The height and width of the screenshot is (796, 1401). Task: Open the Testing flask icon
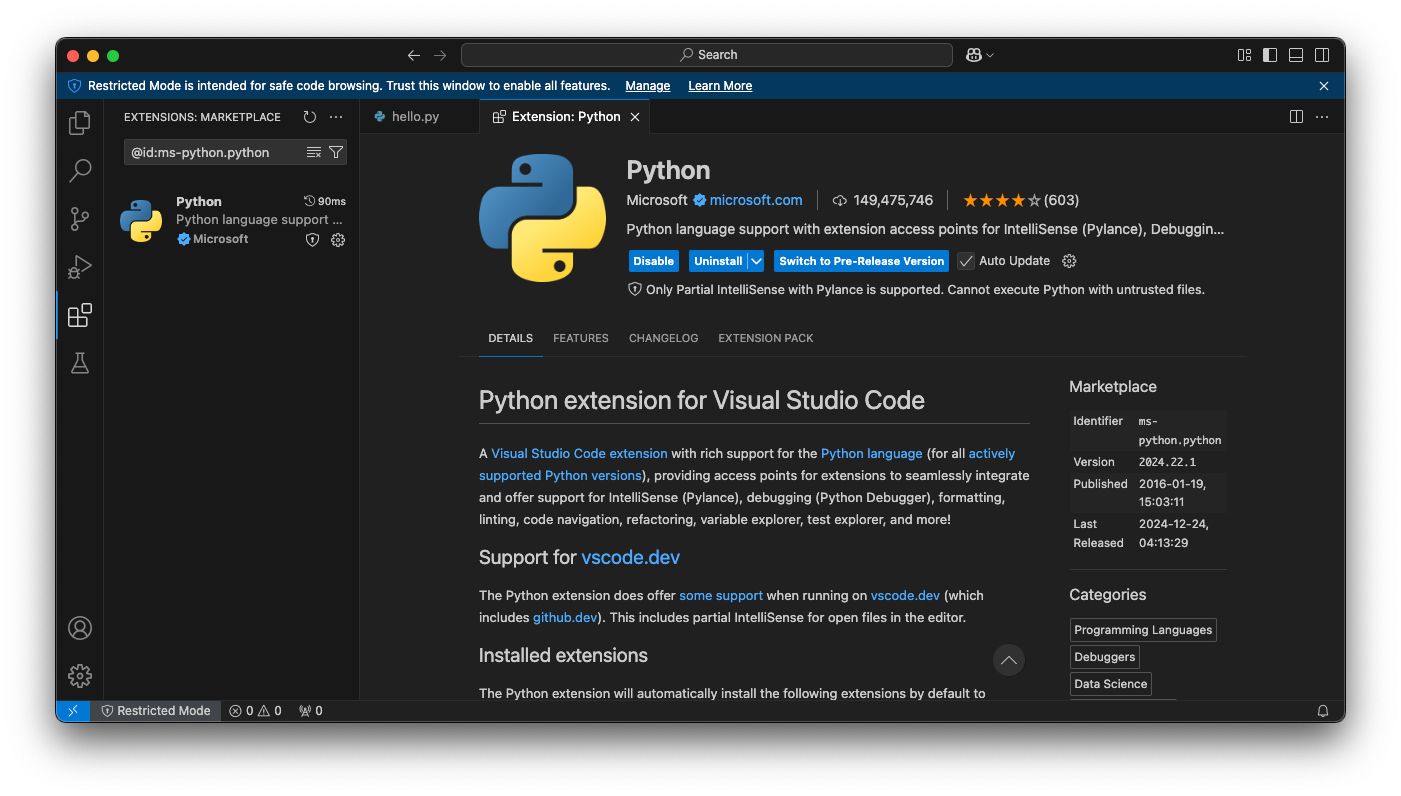80,363
